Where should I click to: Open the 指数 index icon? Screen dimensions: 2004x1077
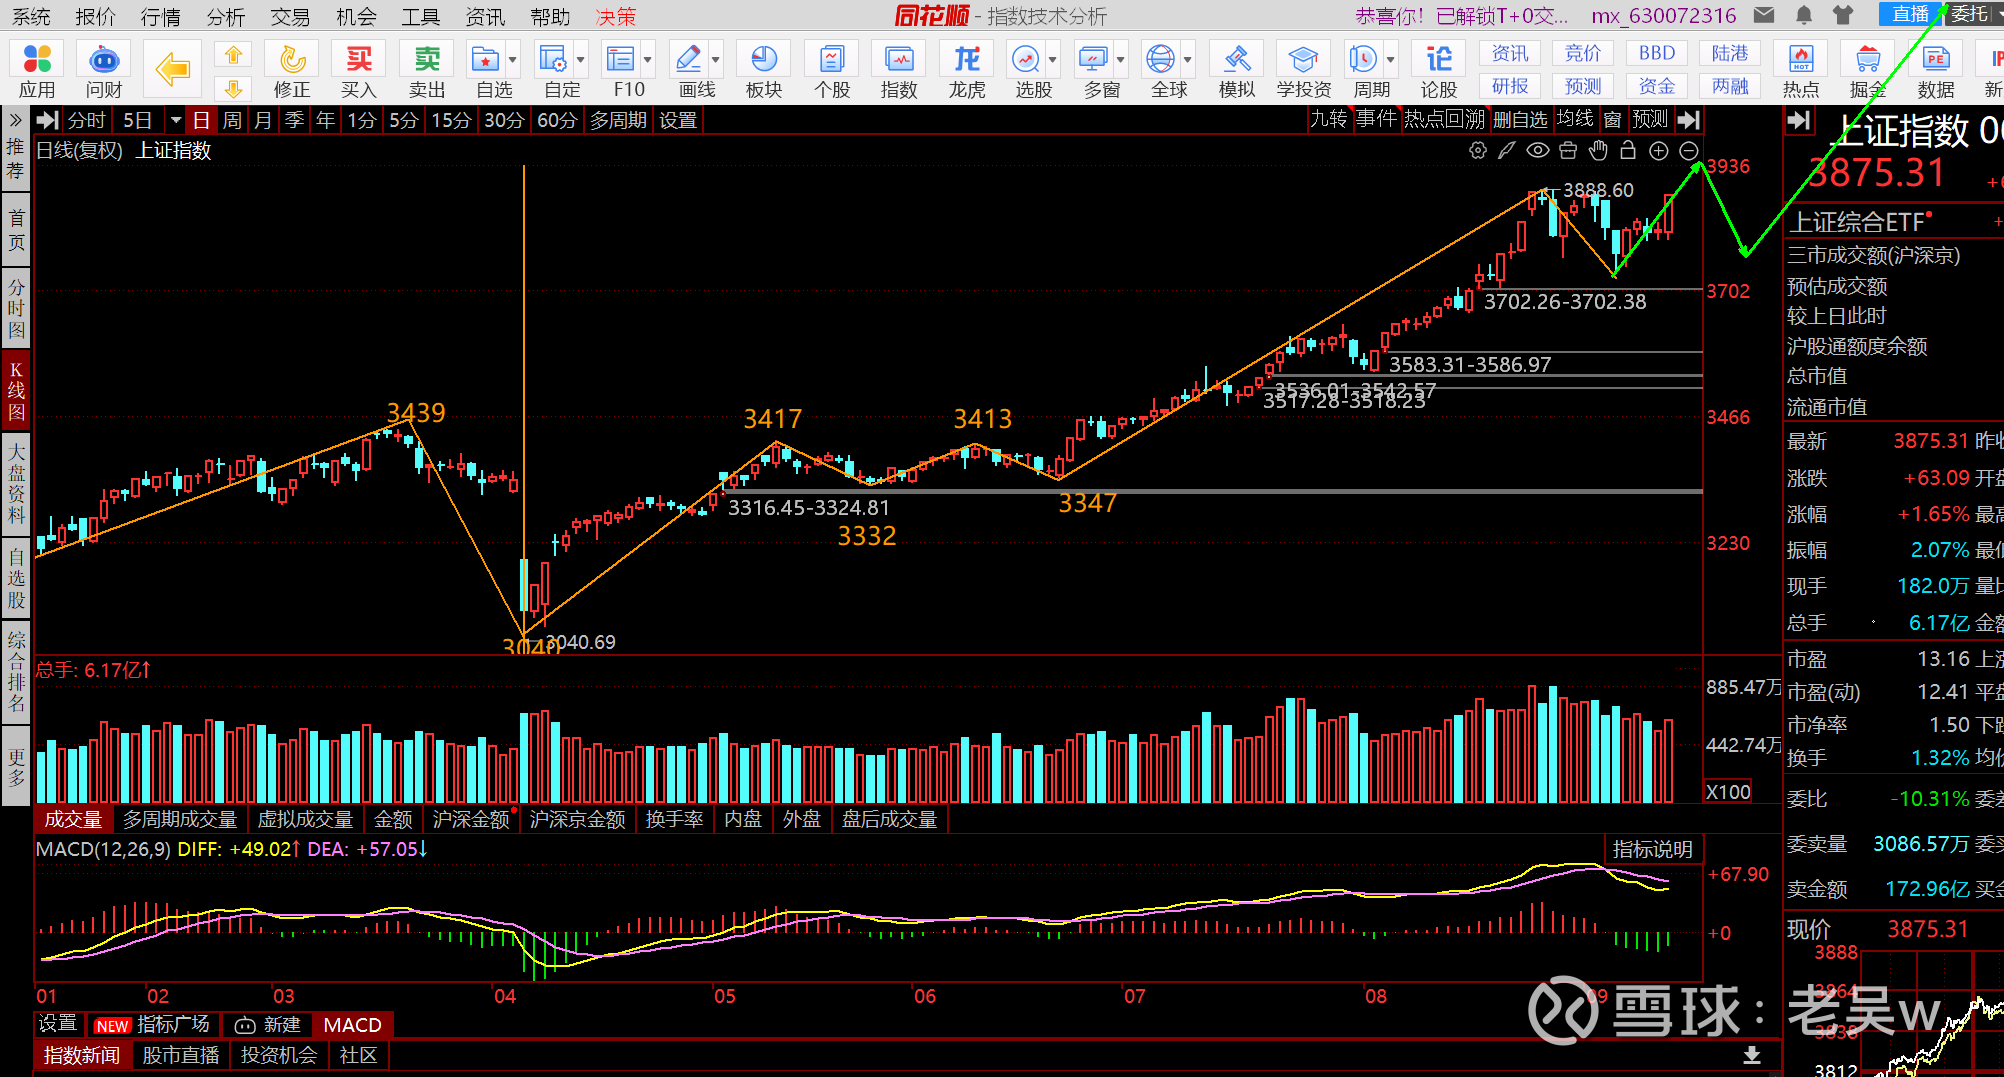click(x=899, y=70)
